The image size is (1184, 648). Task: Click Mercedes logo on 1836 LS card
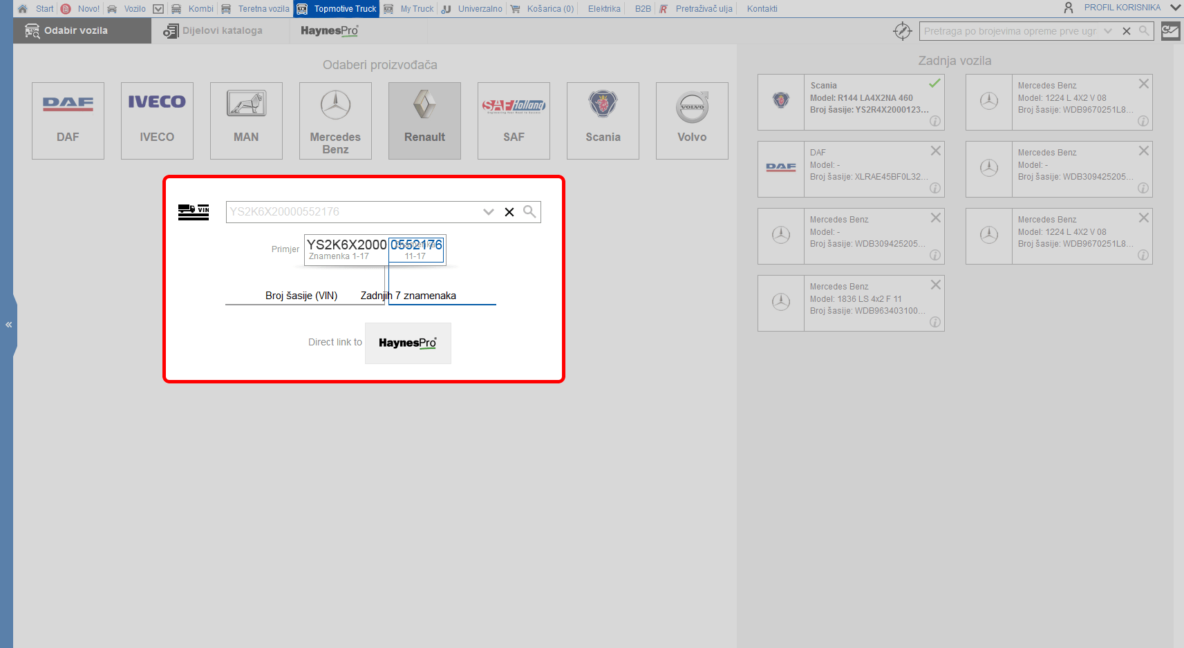pyautogui.click(x=781, y=301)
